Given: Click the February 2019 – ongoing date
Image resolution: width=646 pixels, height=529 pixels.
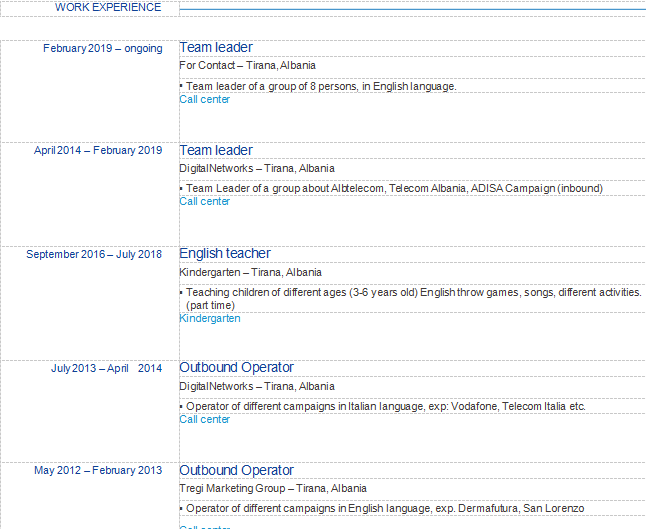Looking at the screenshot, I should point(103,48).
